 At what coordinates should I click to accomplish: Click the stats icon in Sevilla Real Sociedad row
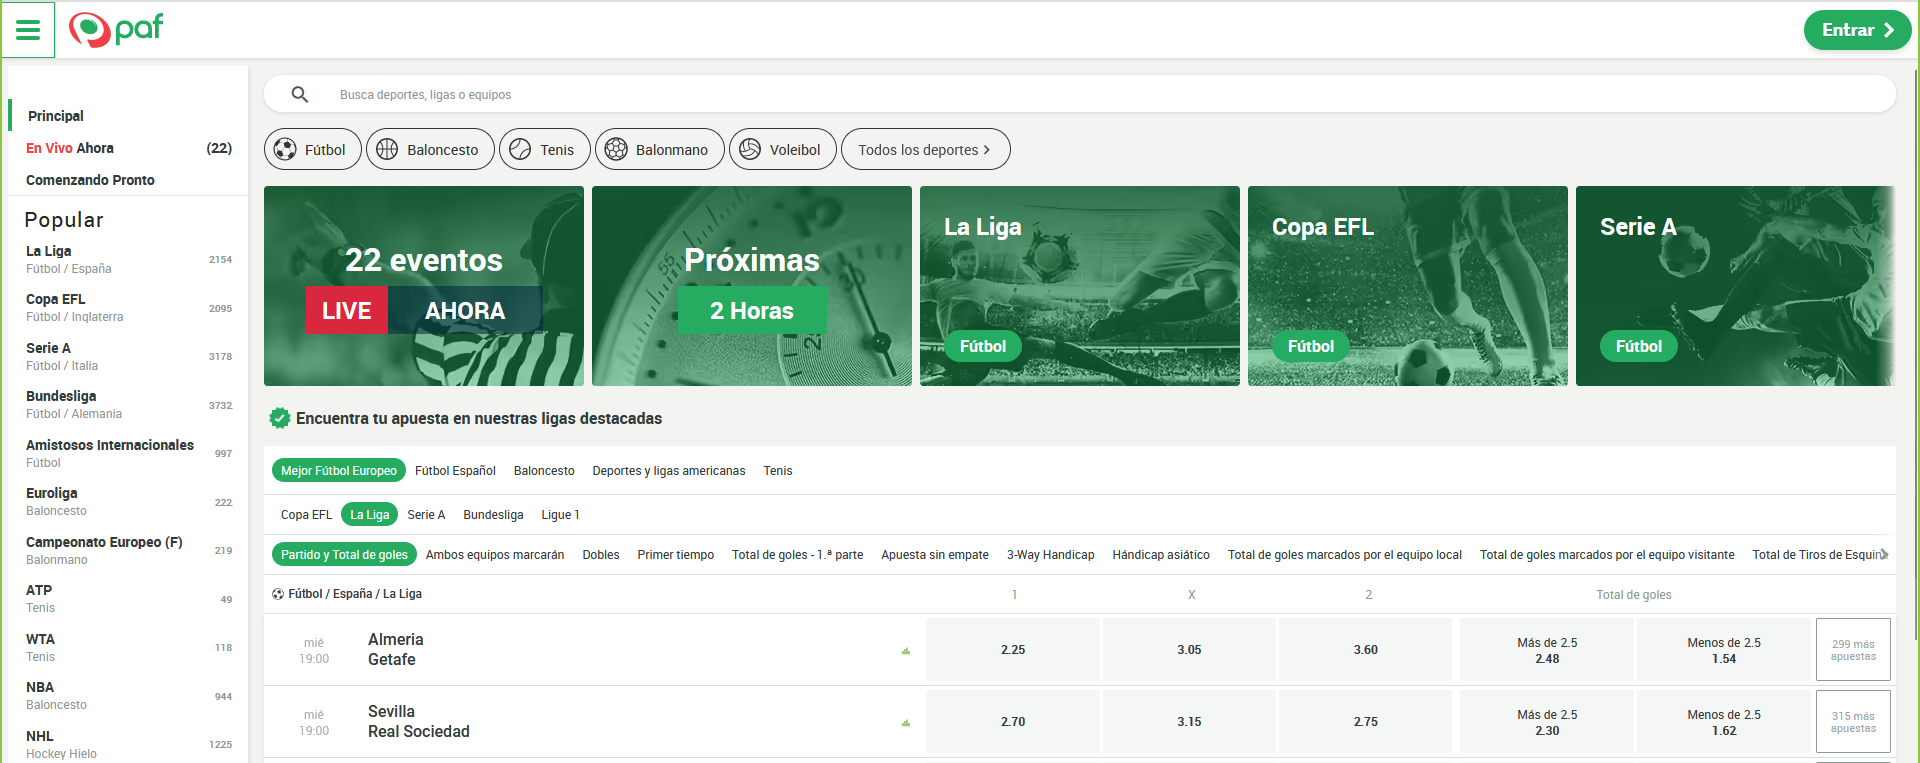(906, 723)
